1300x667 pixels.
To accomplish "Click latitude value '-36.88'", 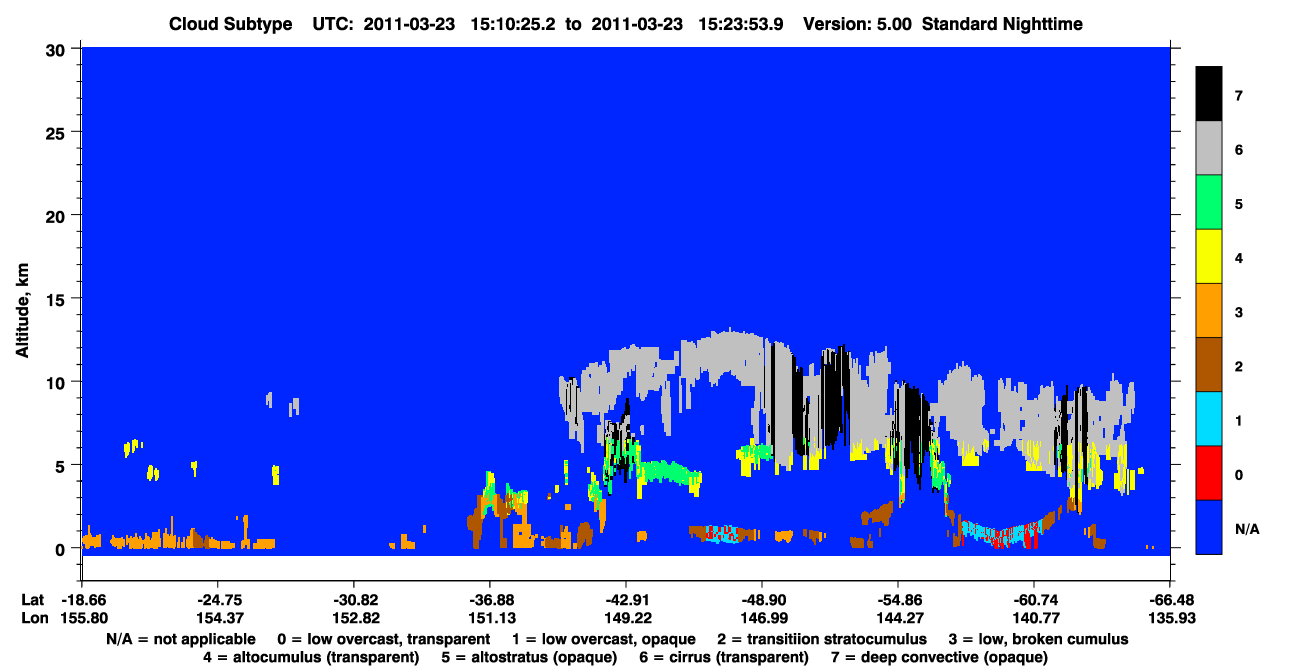I will 490,599.
